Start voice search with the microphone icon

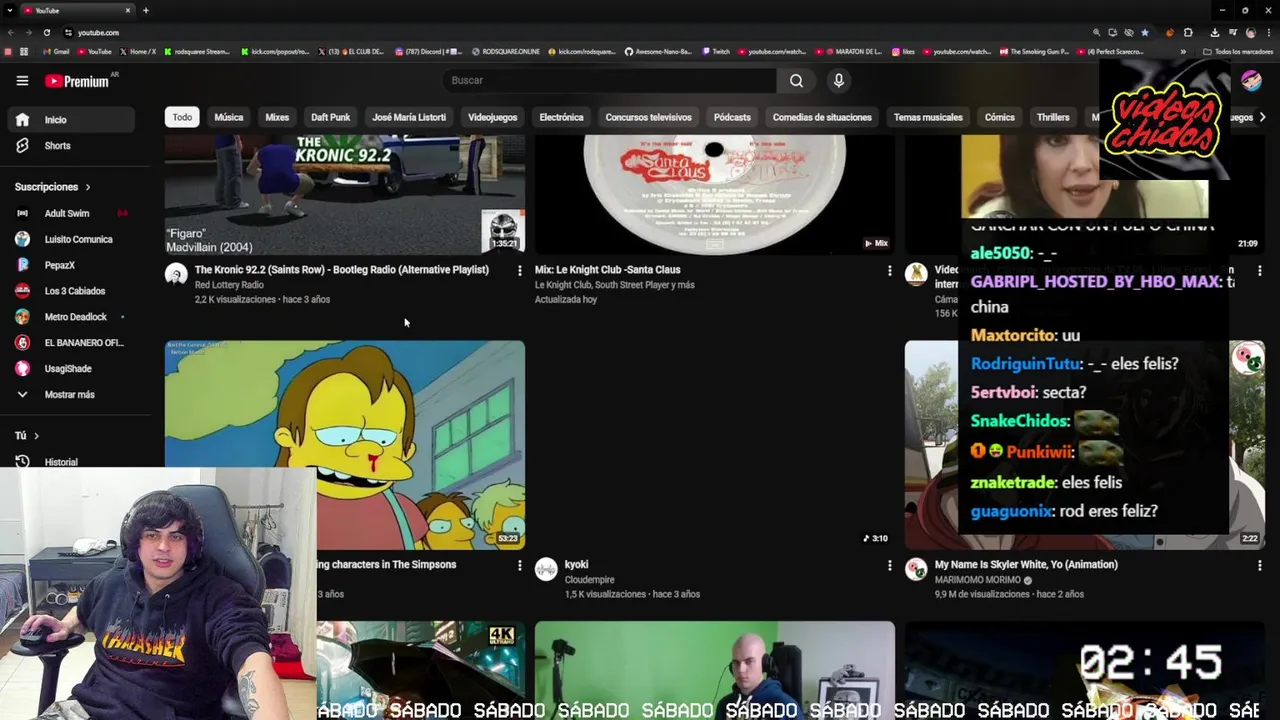pyautogui.click(x=839, y=81)
